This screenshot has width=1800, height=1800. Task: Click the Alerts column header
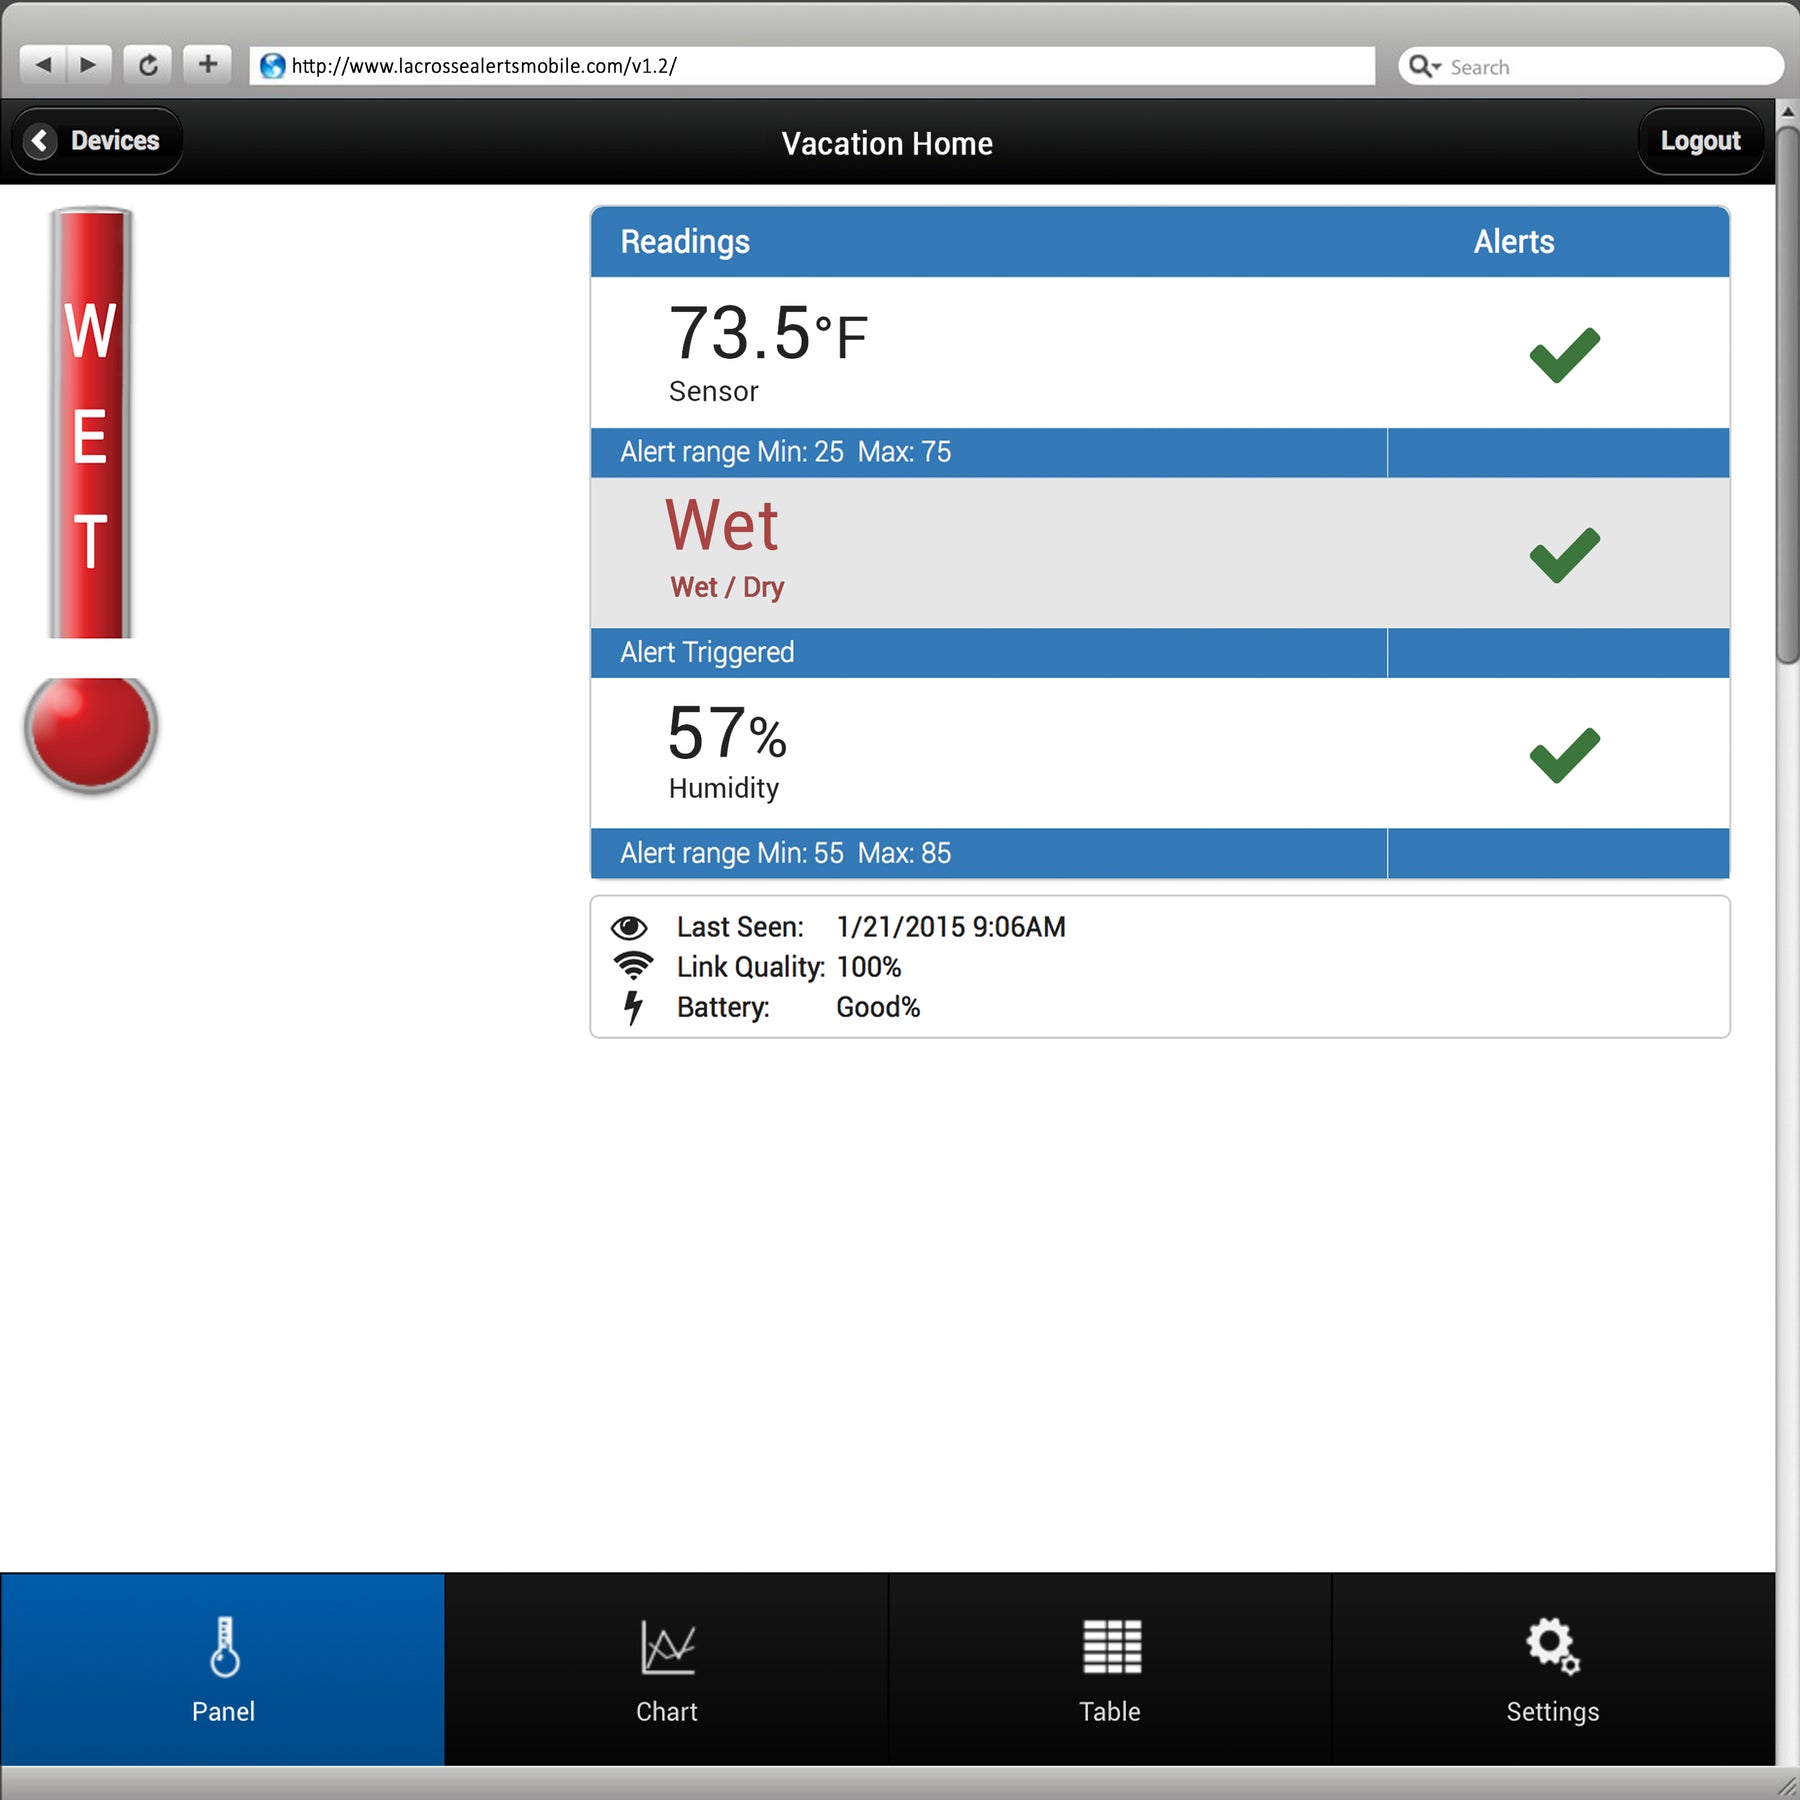click(x=1514, y=242)
